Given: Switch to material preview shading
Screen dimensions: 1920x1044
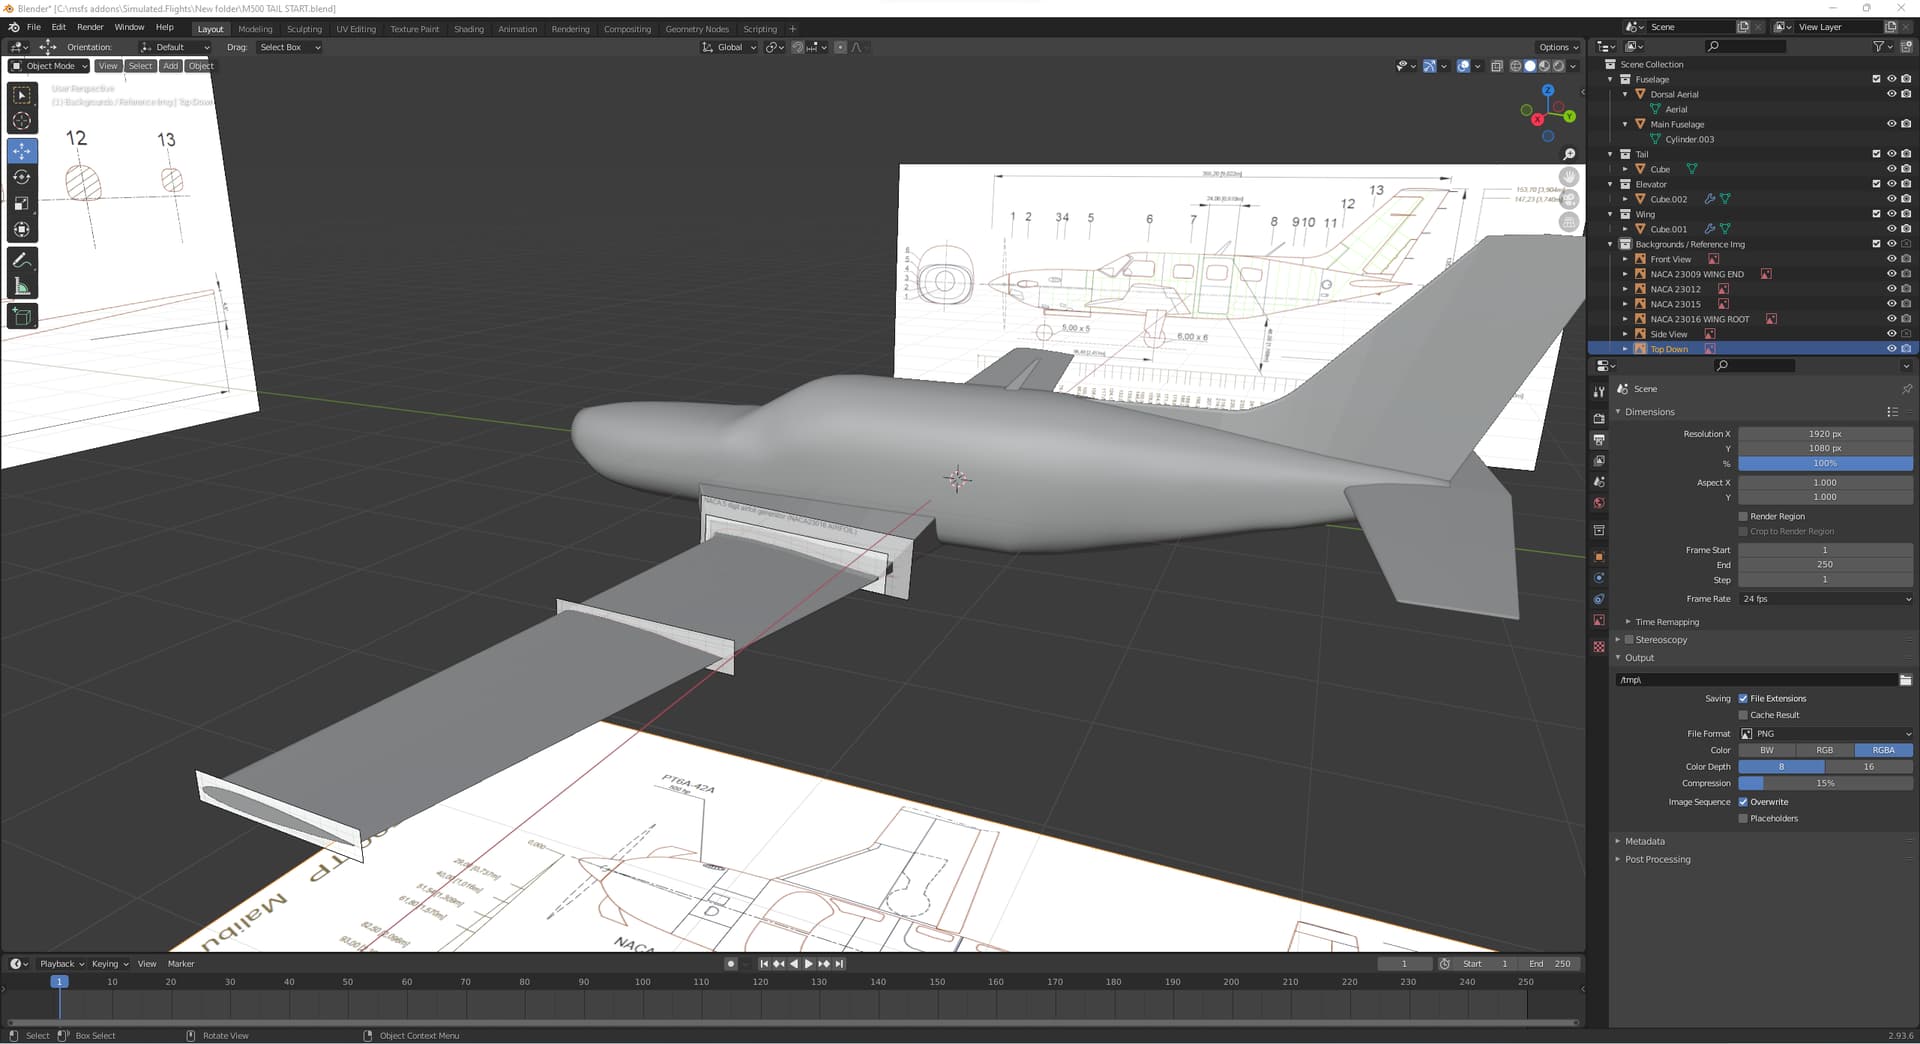Looking at the screenshot, I should (1544, 66).
